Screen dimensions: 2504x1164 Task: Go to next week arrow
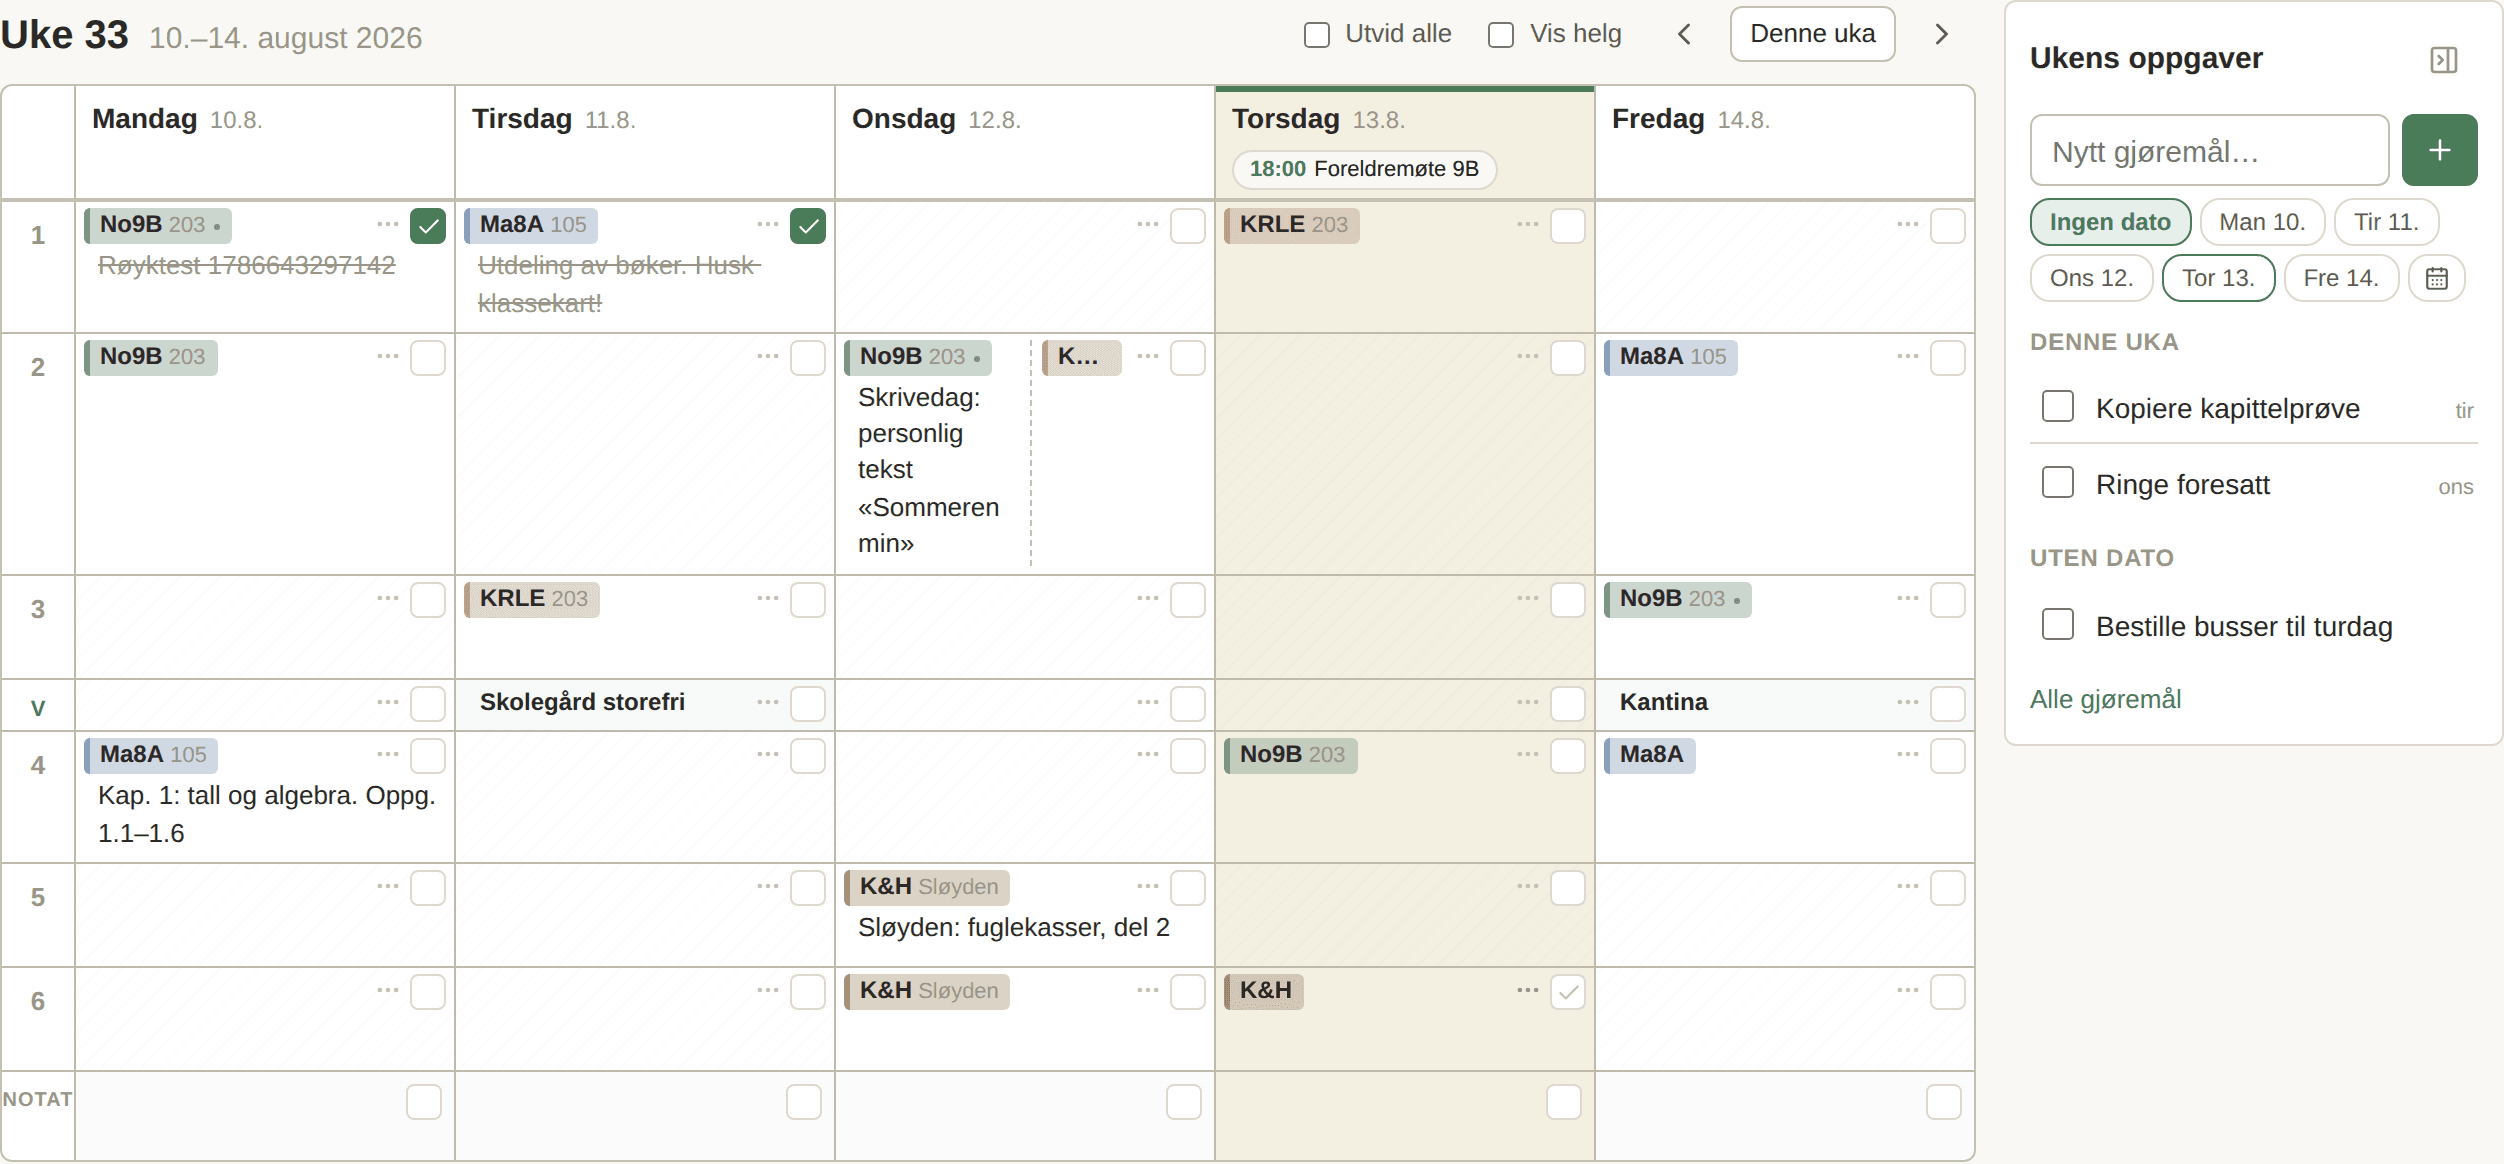(x=1941, y=34)
